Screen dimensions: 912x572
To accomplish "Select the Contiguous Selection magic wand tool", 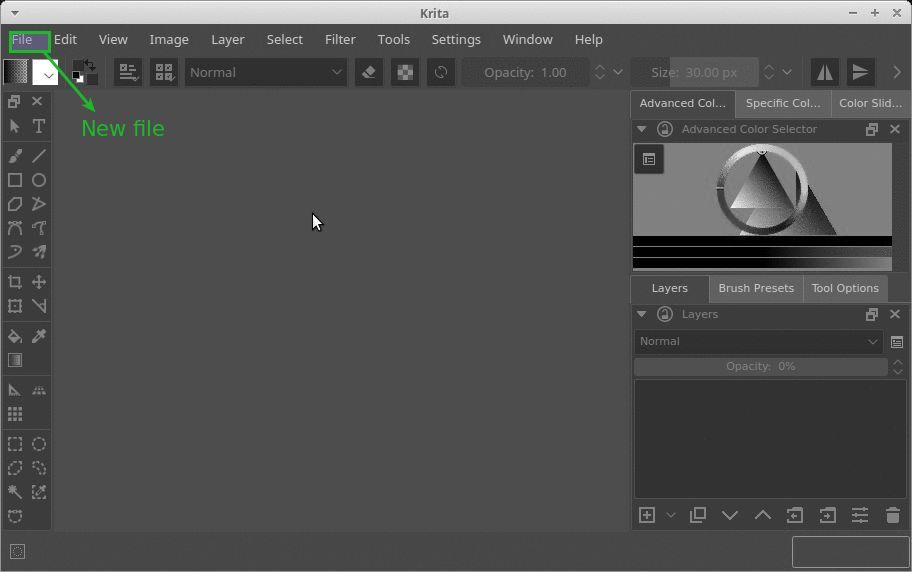I will (x=15, y=492).
